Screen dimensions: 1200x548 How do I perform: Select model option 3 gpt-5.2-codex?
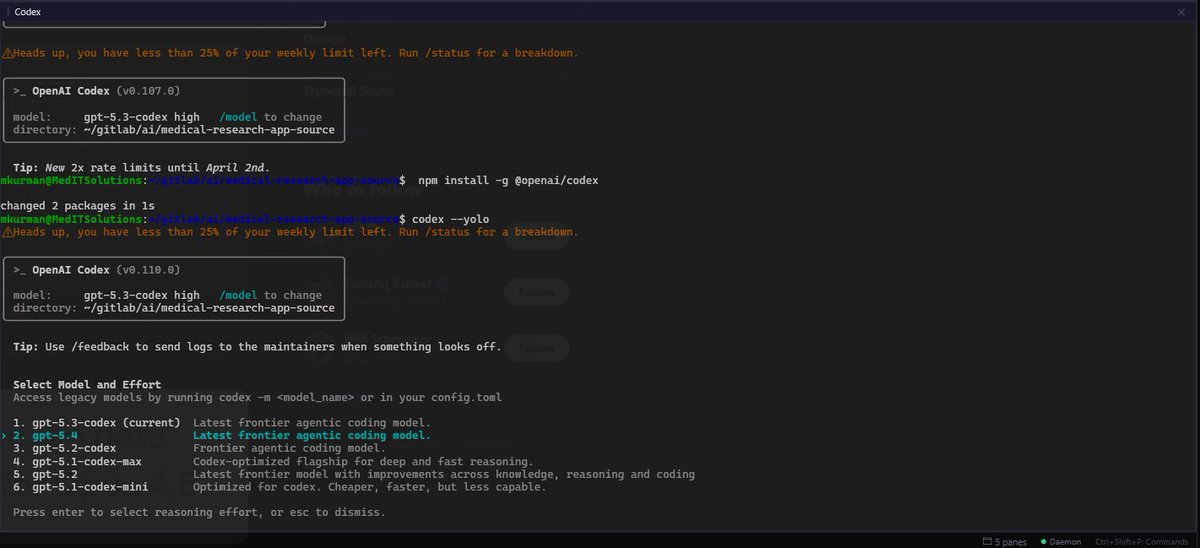(x=64, y=449)
